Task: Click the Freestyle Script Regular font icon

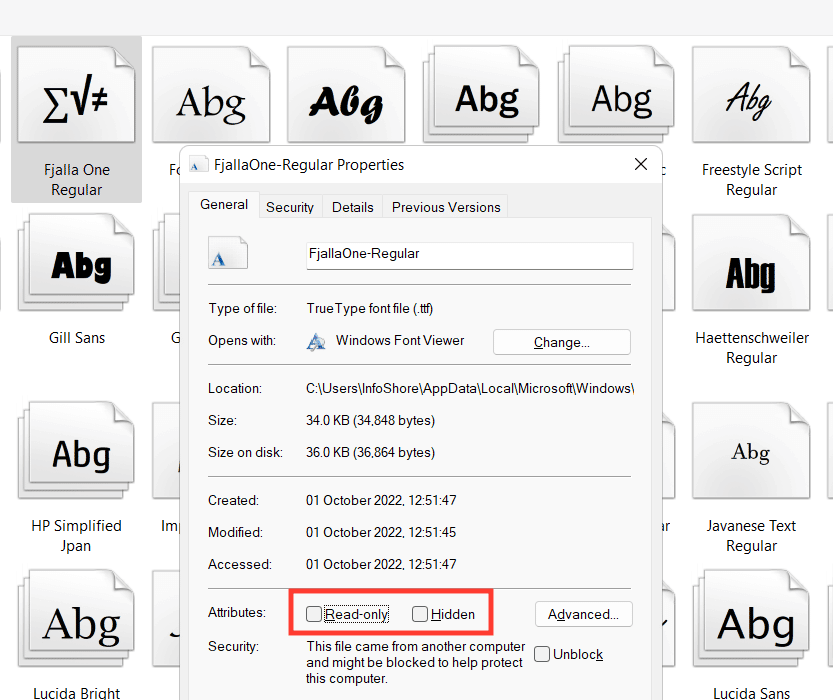Action: [x=750, y=100]
